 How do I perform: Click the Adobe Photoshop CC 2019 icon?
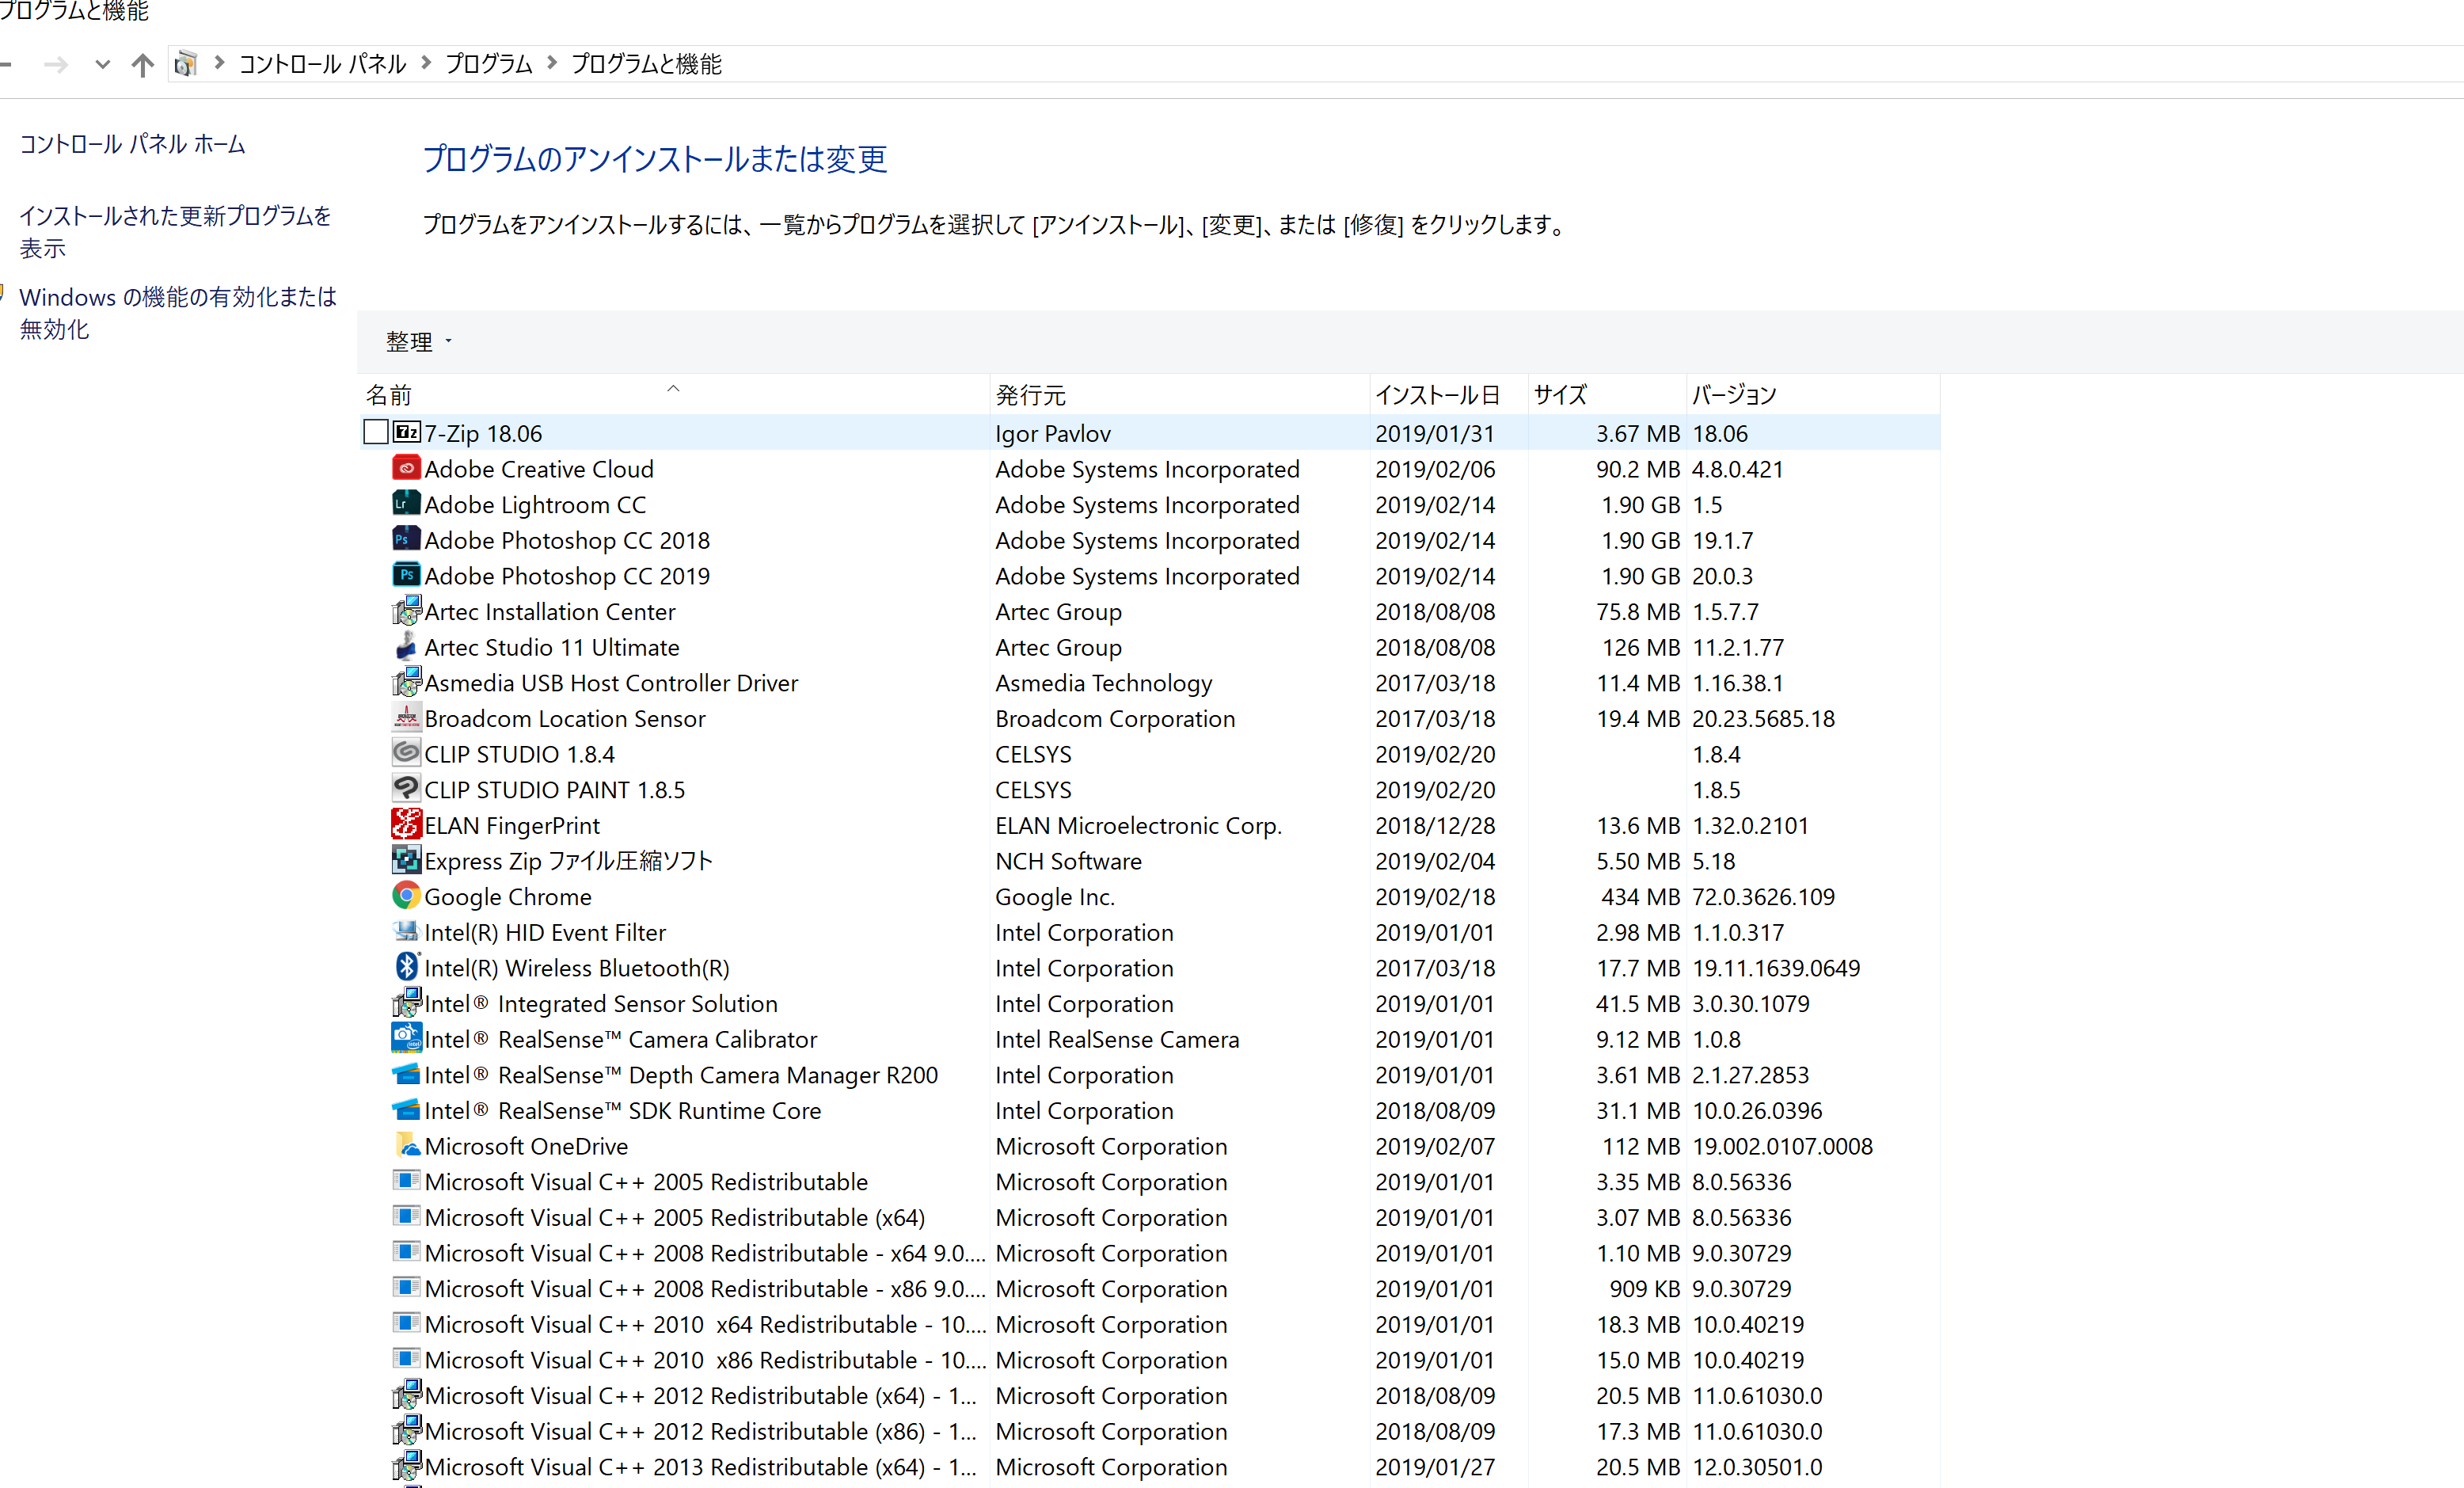406,575
